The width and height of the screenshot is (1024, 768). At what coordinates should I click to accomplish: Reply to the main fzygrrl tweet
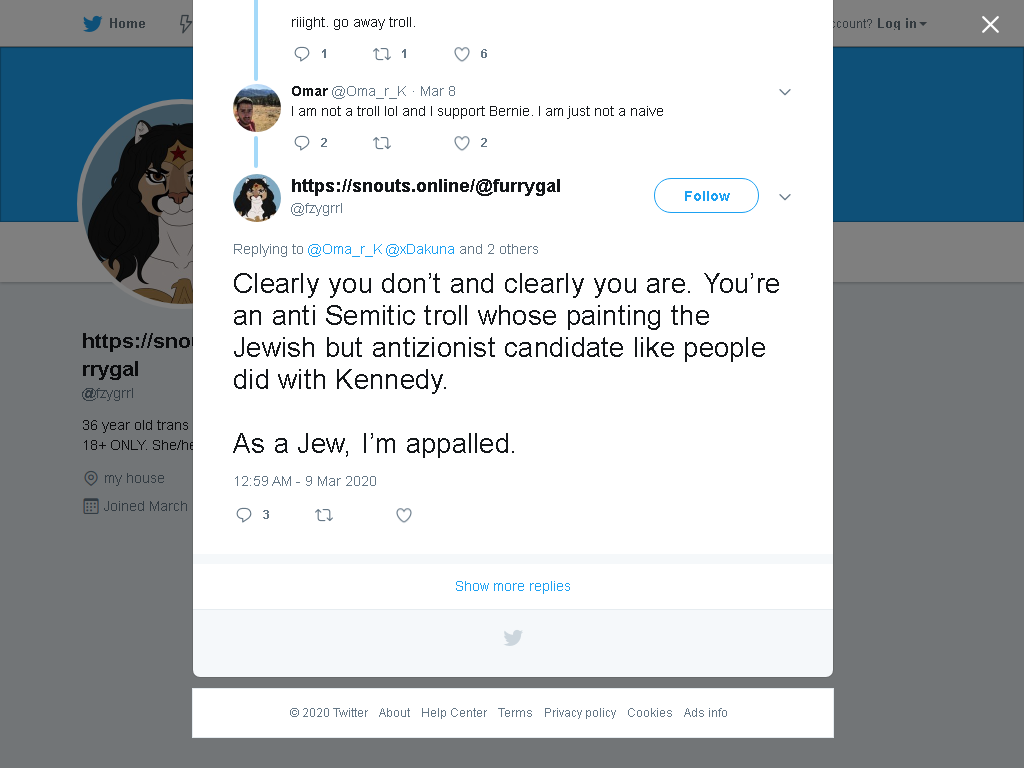click(244, 515)
